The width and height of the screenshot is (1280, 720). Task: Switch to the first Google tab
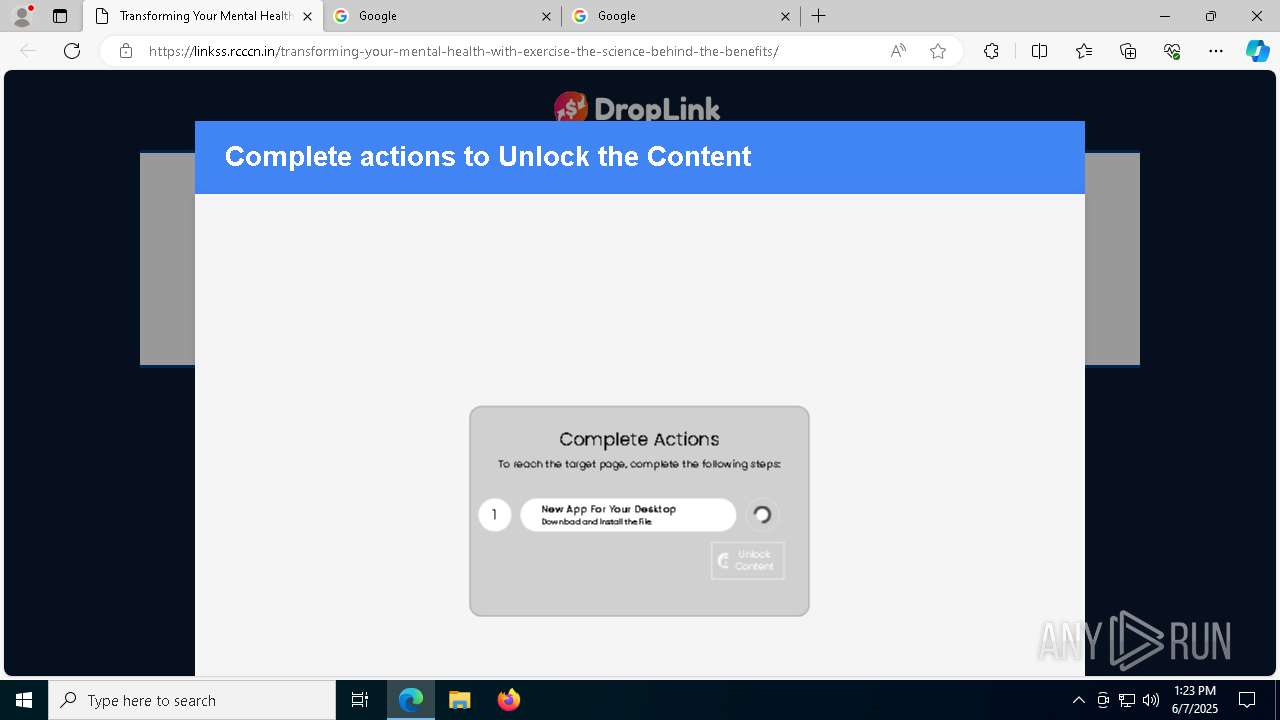[443, 16]
